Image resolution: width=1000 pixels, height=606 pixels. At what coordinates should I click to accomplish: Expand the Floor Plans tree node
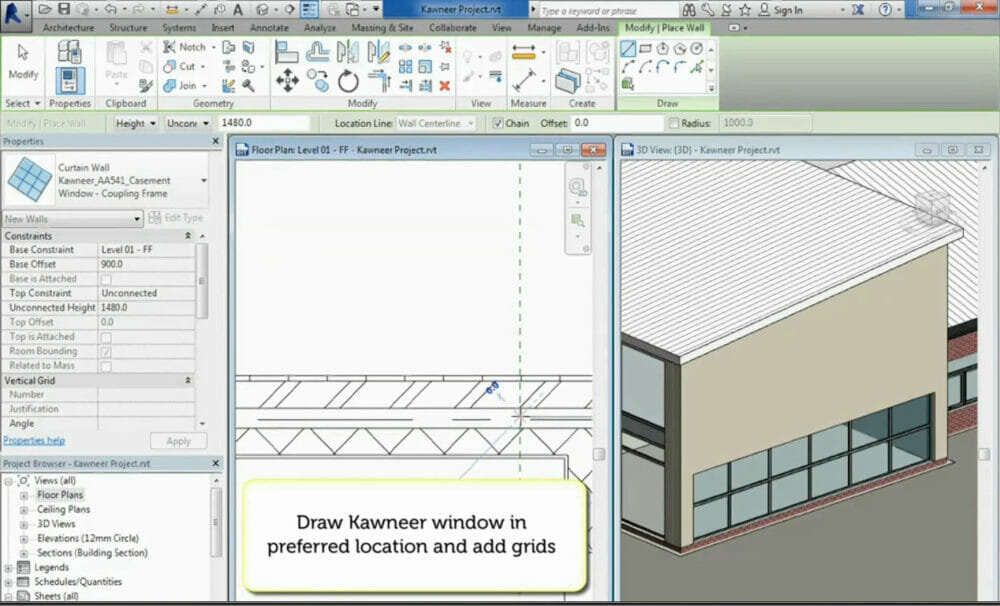click(x=24, y=495)
